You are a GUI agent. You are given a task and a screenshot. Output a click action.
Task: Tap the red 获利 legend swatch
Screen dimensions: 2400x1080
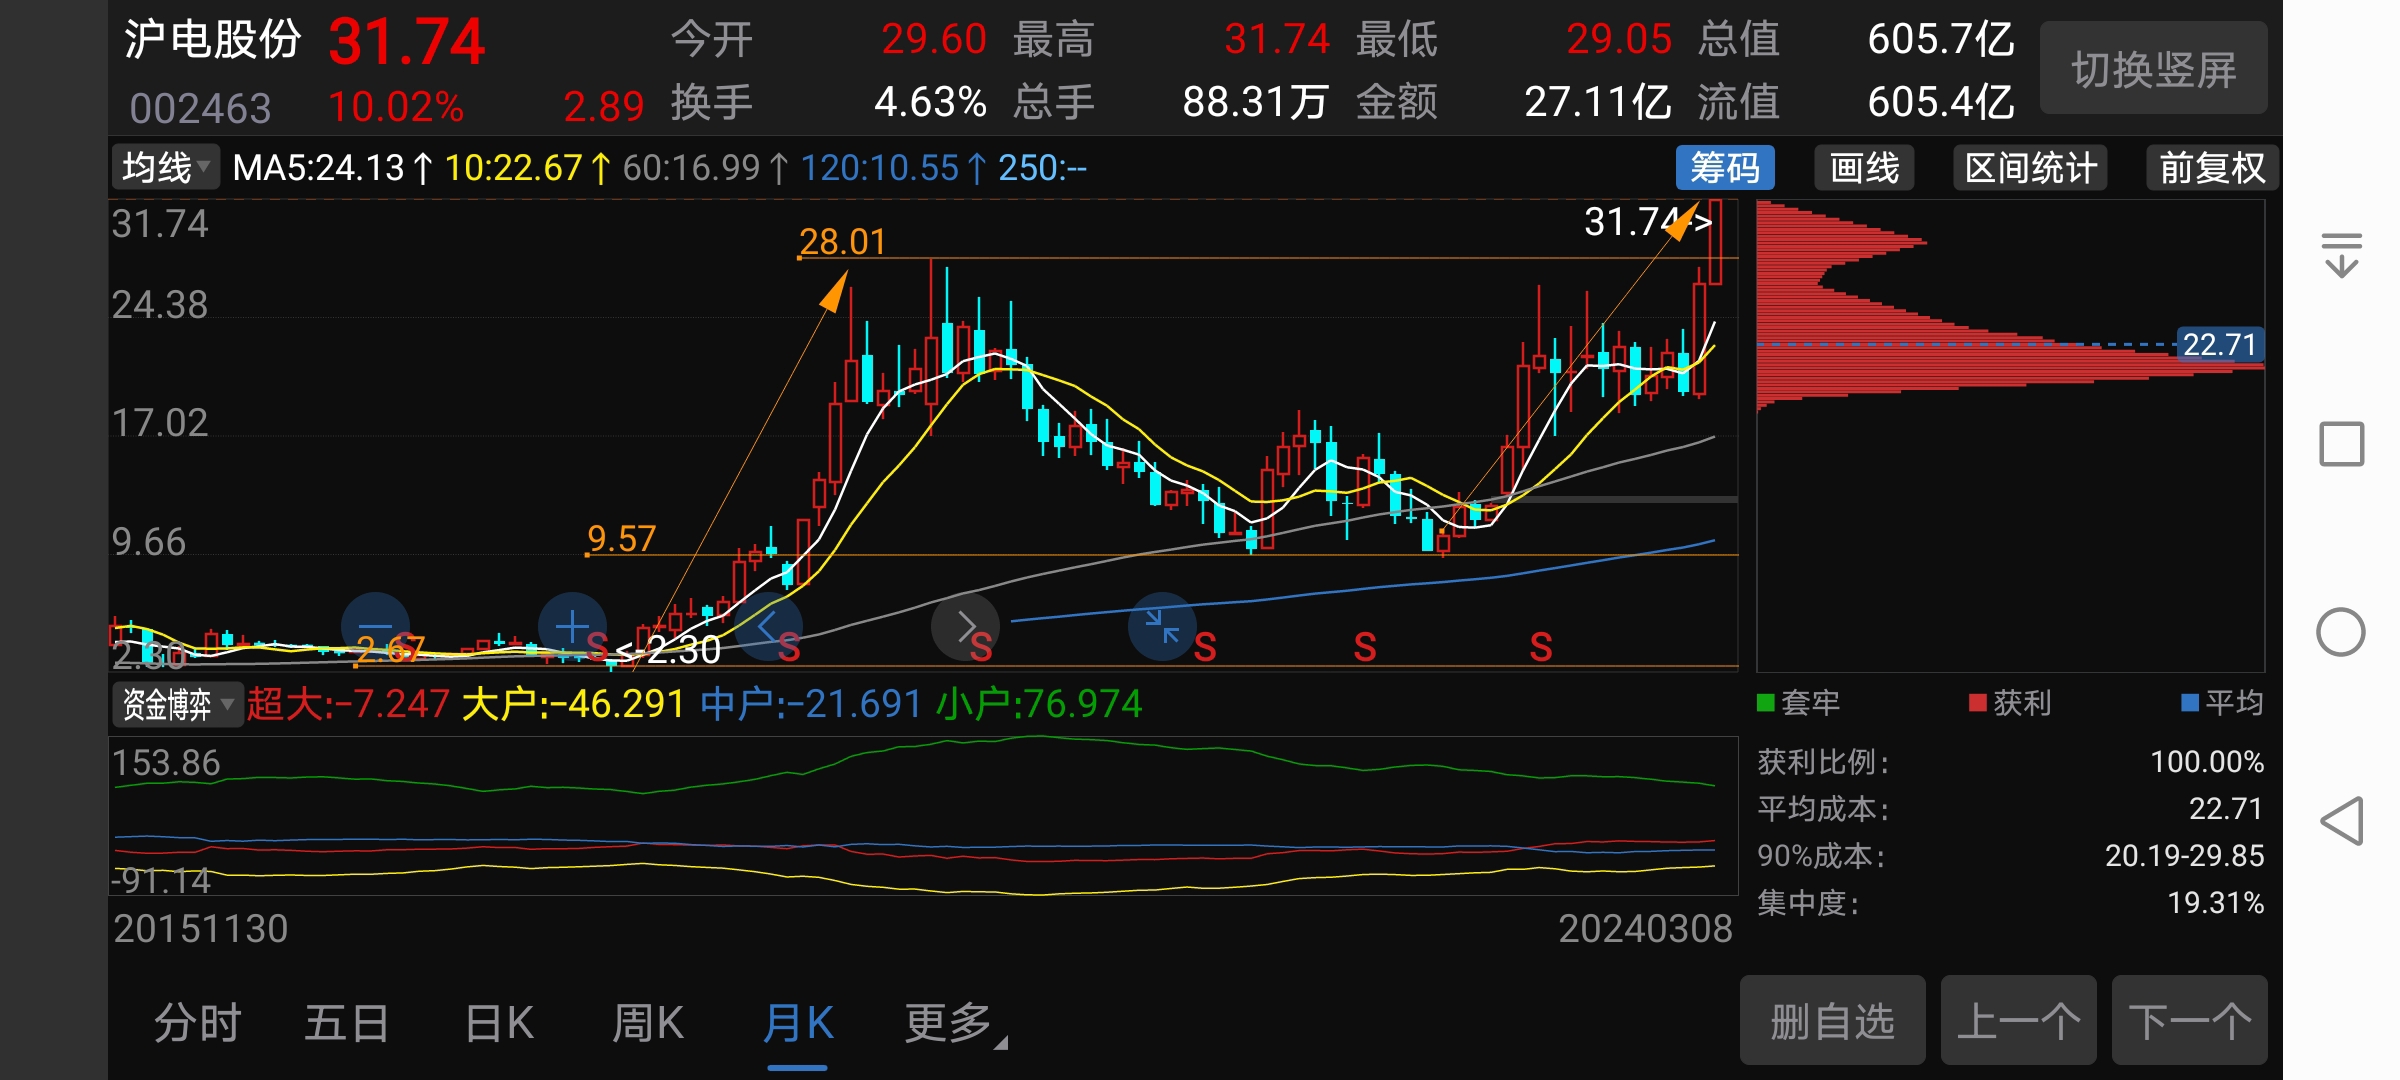pyautogui.click(x=1977, y=703)
